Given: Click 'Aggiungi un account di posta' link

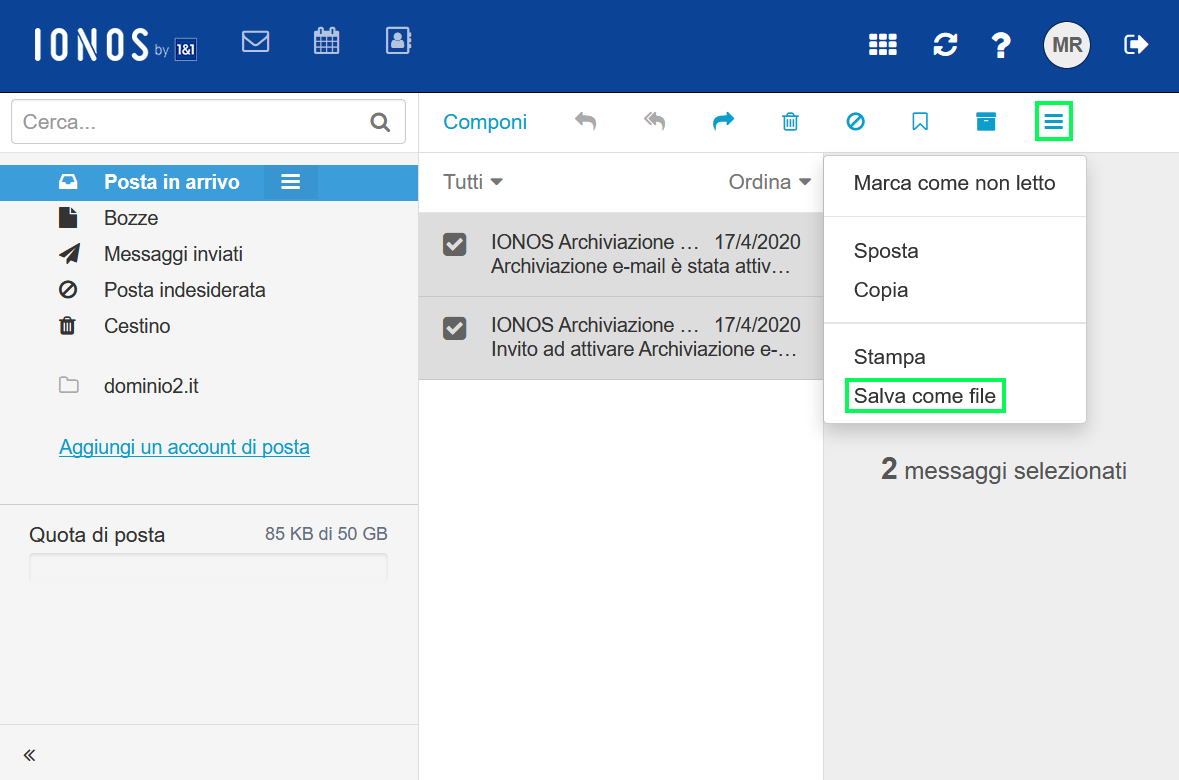Looking at the screenshot, I should [184, 447].
